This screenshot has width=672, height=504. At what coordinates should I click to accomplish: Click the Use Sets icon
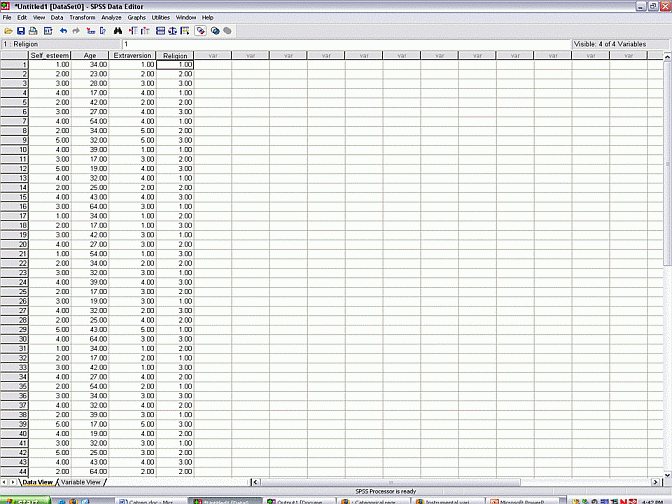pyautogui.click(x=215, y=31)
